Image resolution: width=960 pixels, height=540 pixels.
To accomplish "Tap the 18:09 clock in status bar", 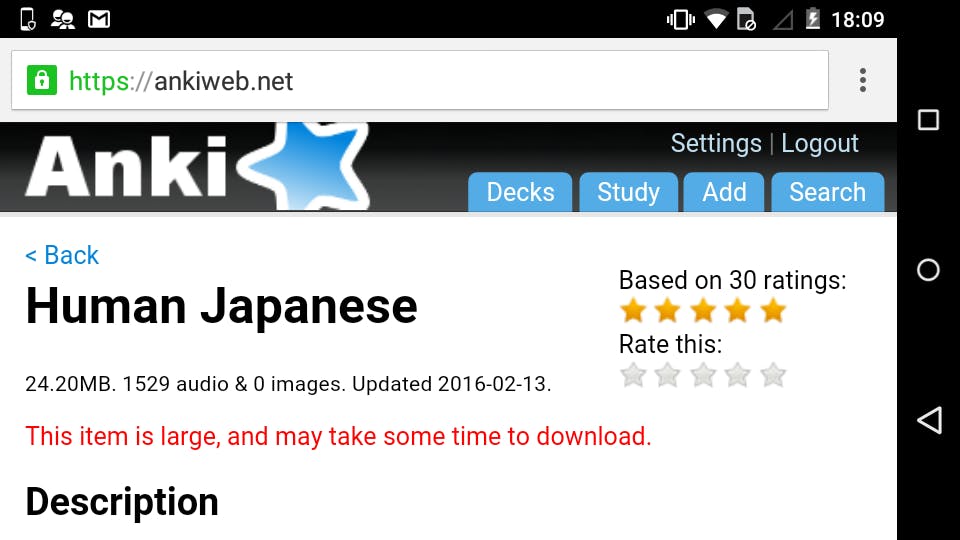I will 858,20.
